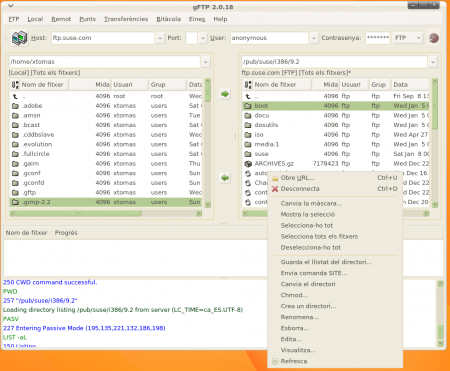The image size is (450, 371).
Task: Open the Port dropdown arrow
Action: point(203,38)
